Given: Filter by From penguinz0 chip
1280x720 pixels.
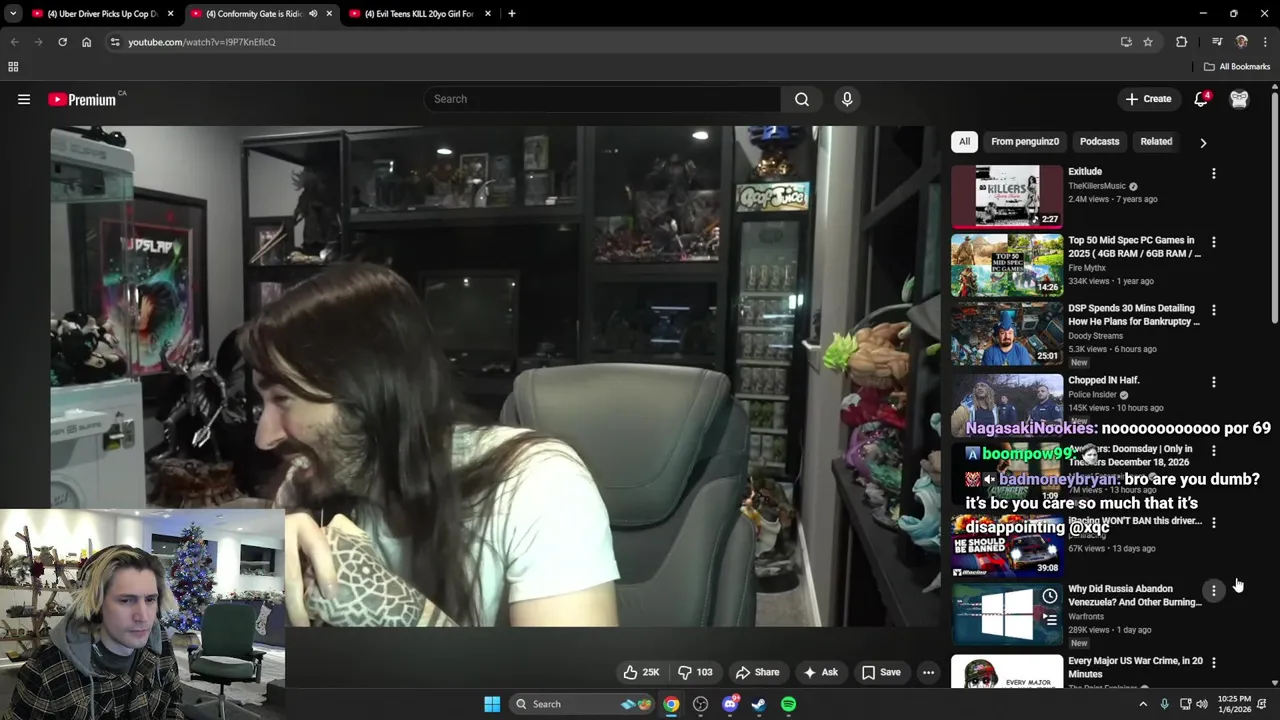Looking at the screenshot, I should tap(1025, 142).
